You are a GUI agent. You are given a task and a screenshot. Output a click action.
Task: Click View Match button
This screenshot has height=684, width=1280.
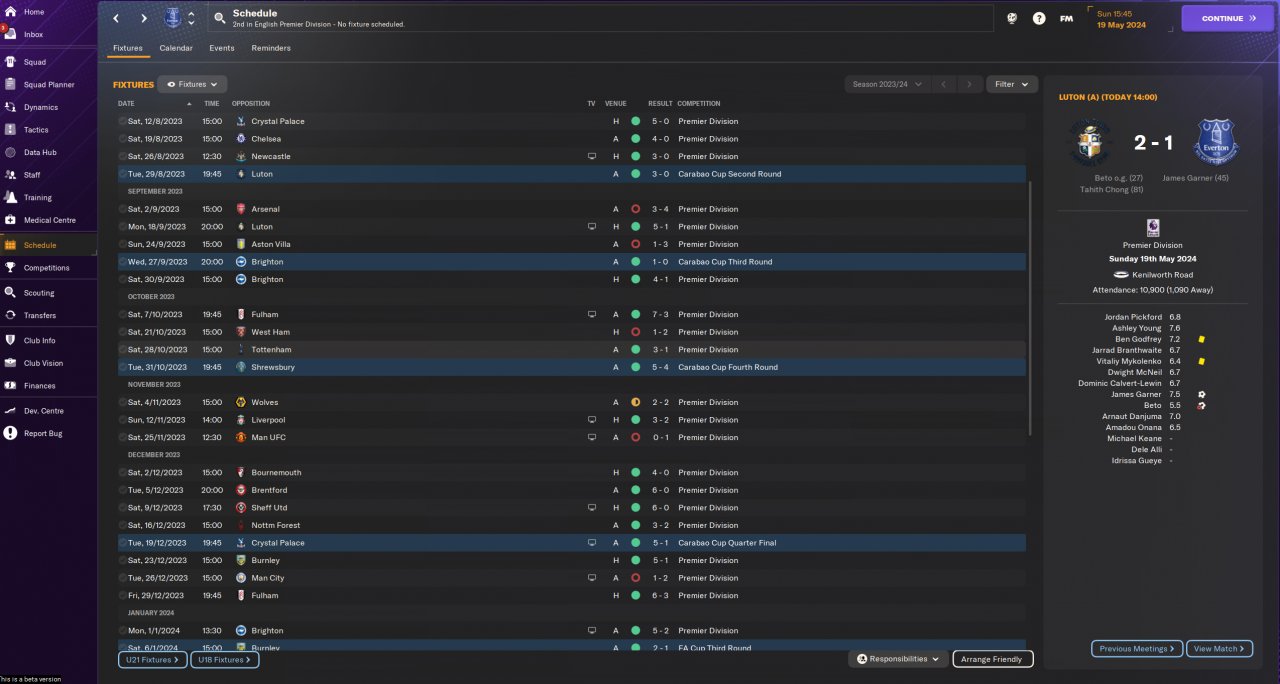pos(1220,649)
